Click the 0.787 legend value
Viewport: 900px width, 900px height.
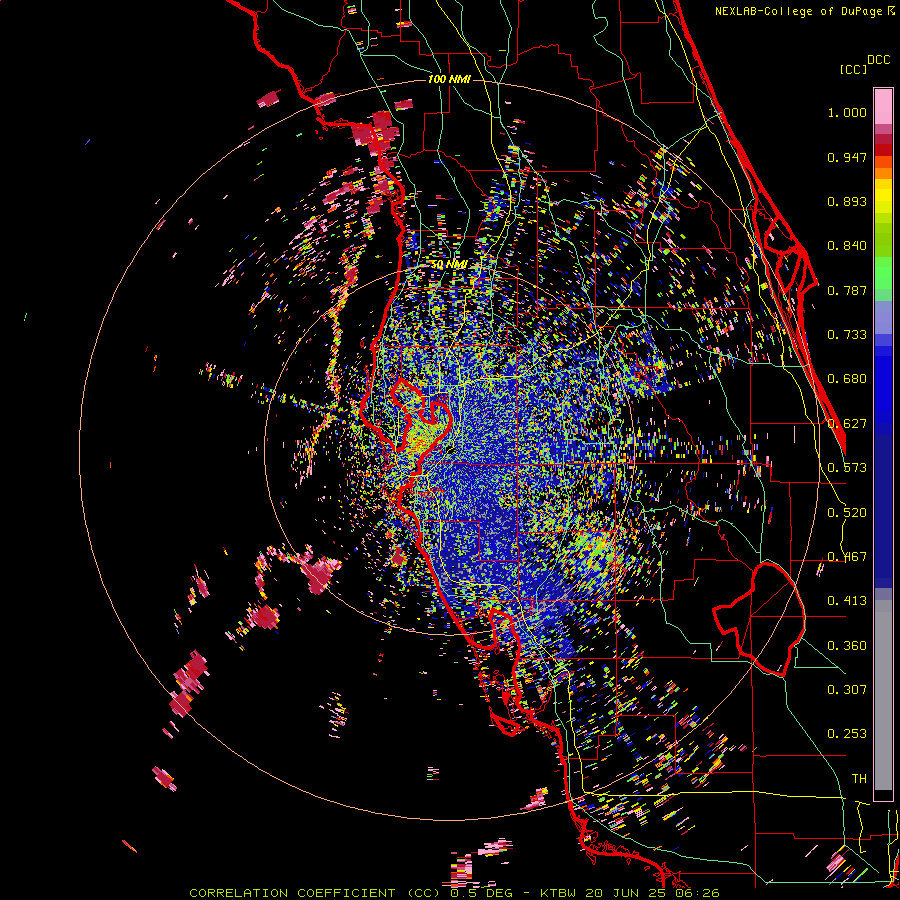point(847,290)
